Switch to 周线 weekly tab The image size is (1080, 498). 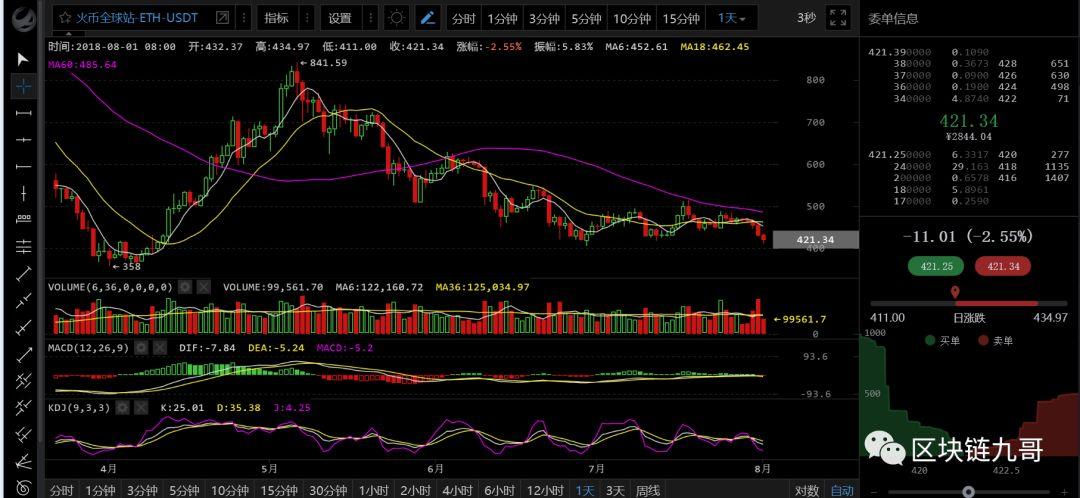tap(647, 490)
